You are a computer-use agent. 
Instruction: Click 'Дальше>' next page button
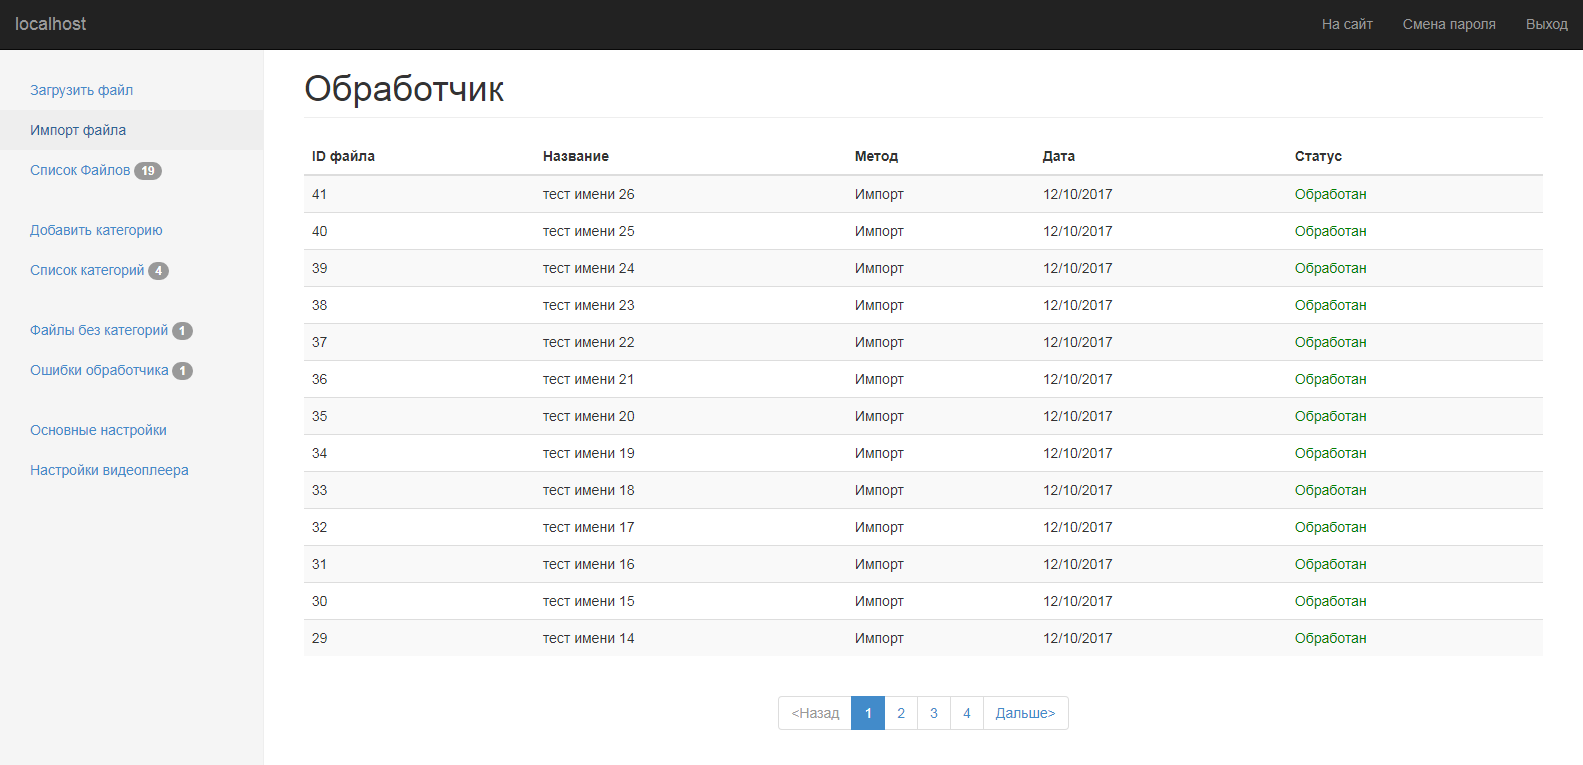pyautogui.click(x=1026, y=713)
